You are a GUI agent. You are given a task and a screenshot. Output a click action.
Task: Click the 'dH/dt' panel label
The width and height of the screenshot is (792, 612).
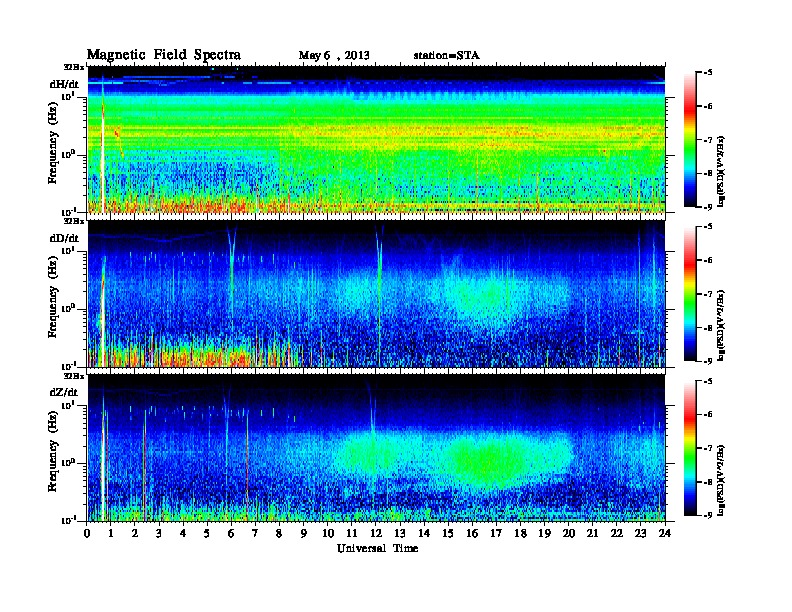coord(64,84)
